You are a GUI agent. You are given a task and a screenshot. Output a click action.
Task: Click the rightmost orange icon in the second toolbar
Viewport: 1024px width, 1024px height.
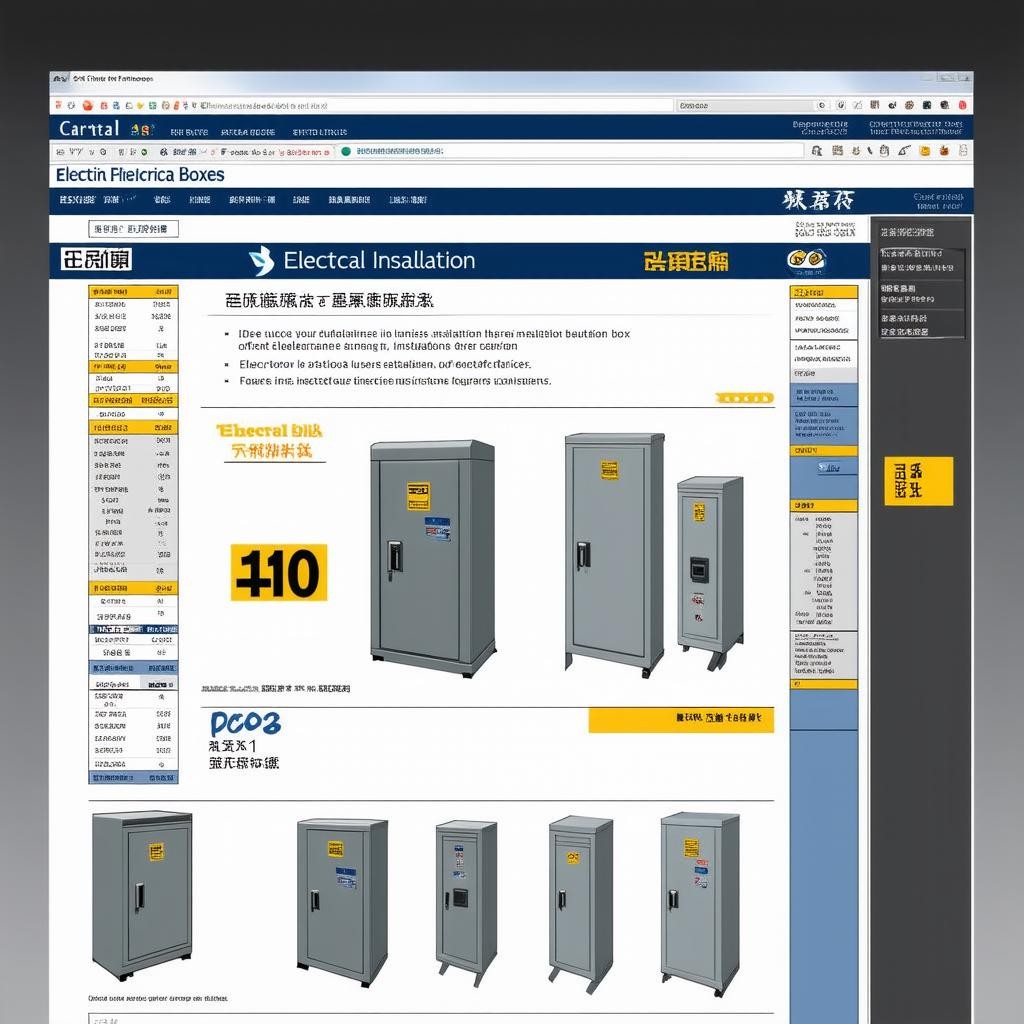(x=943, y=151)
